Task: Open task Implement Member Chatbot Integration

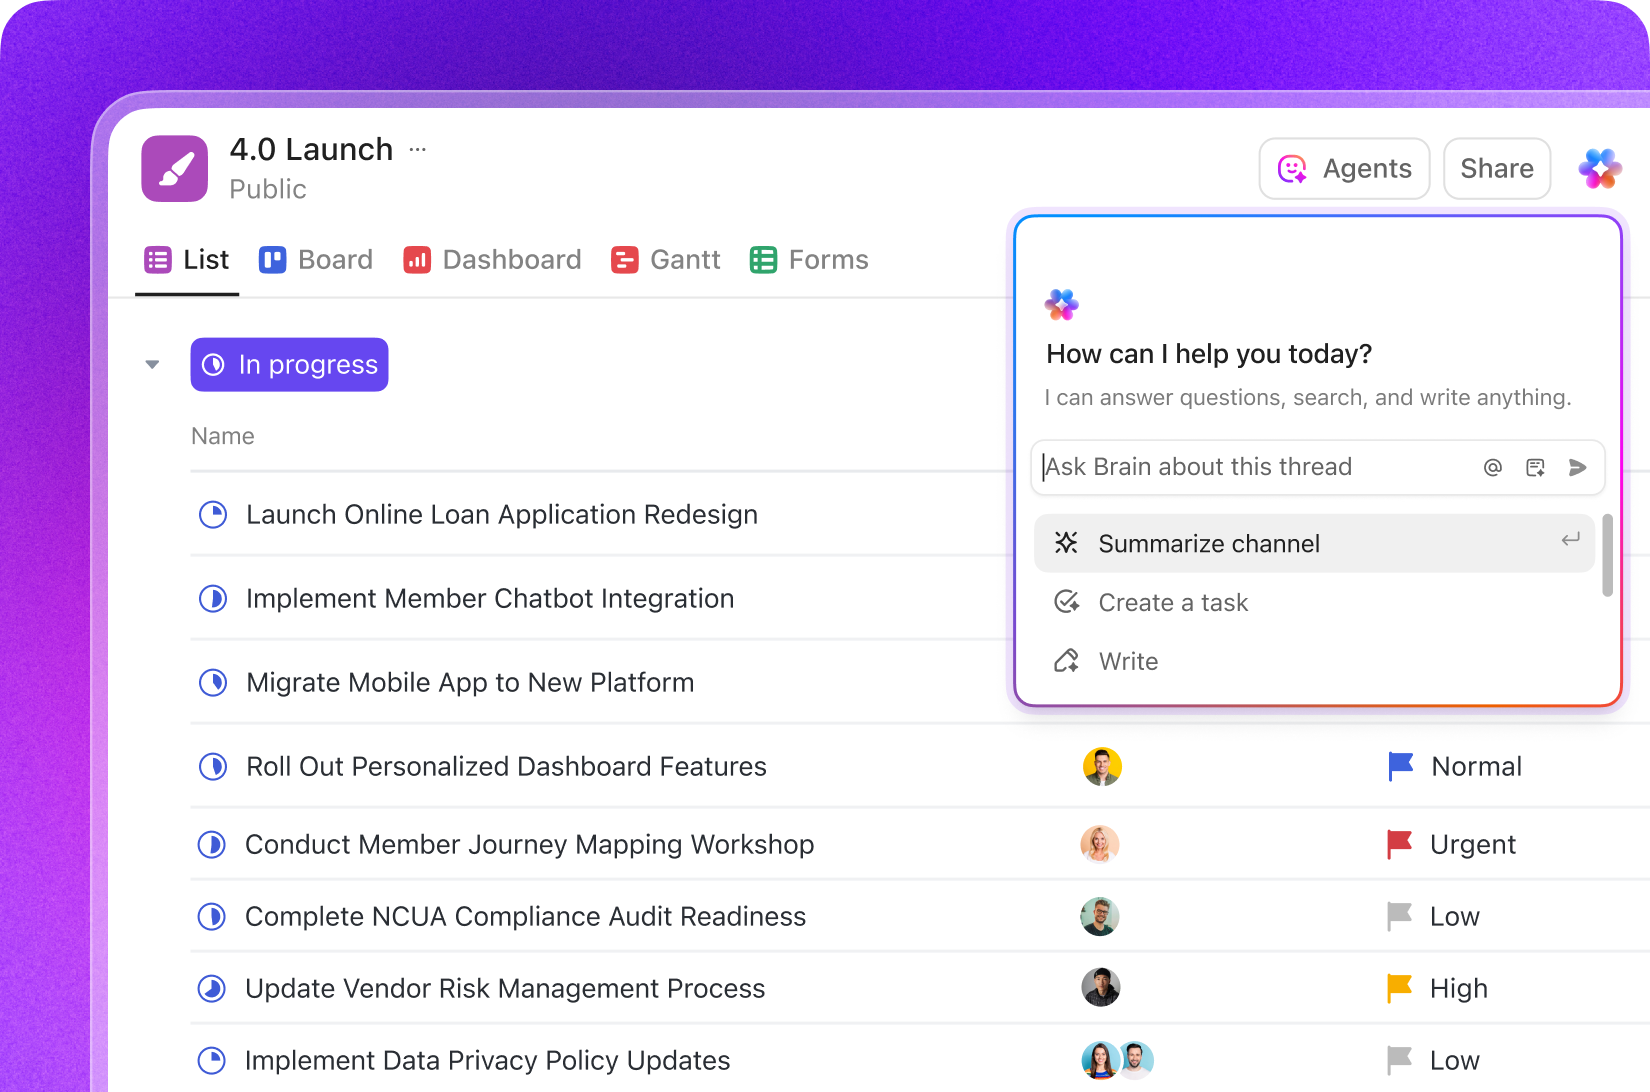Action: click(490, 599)
